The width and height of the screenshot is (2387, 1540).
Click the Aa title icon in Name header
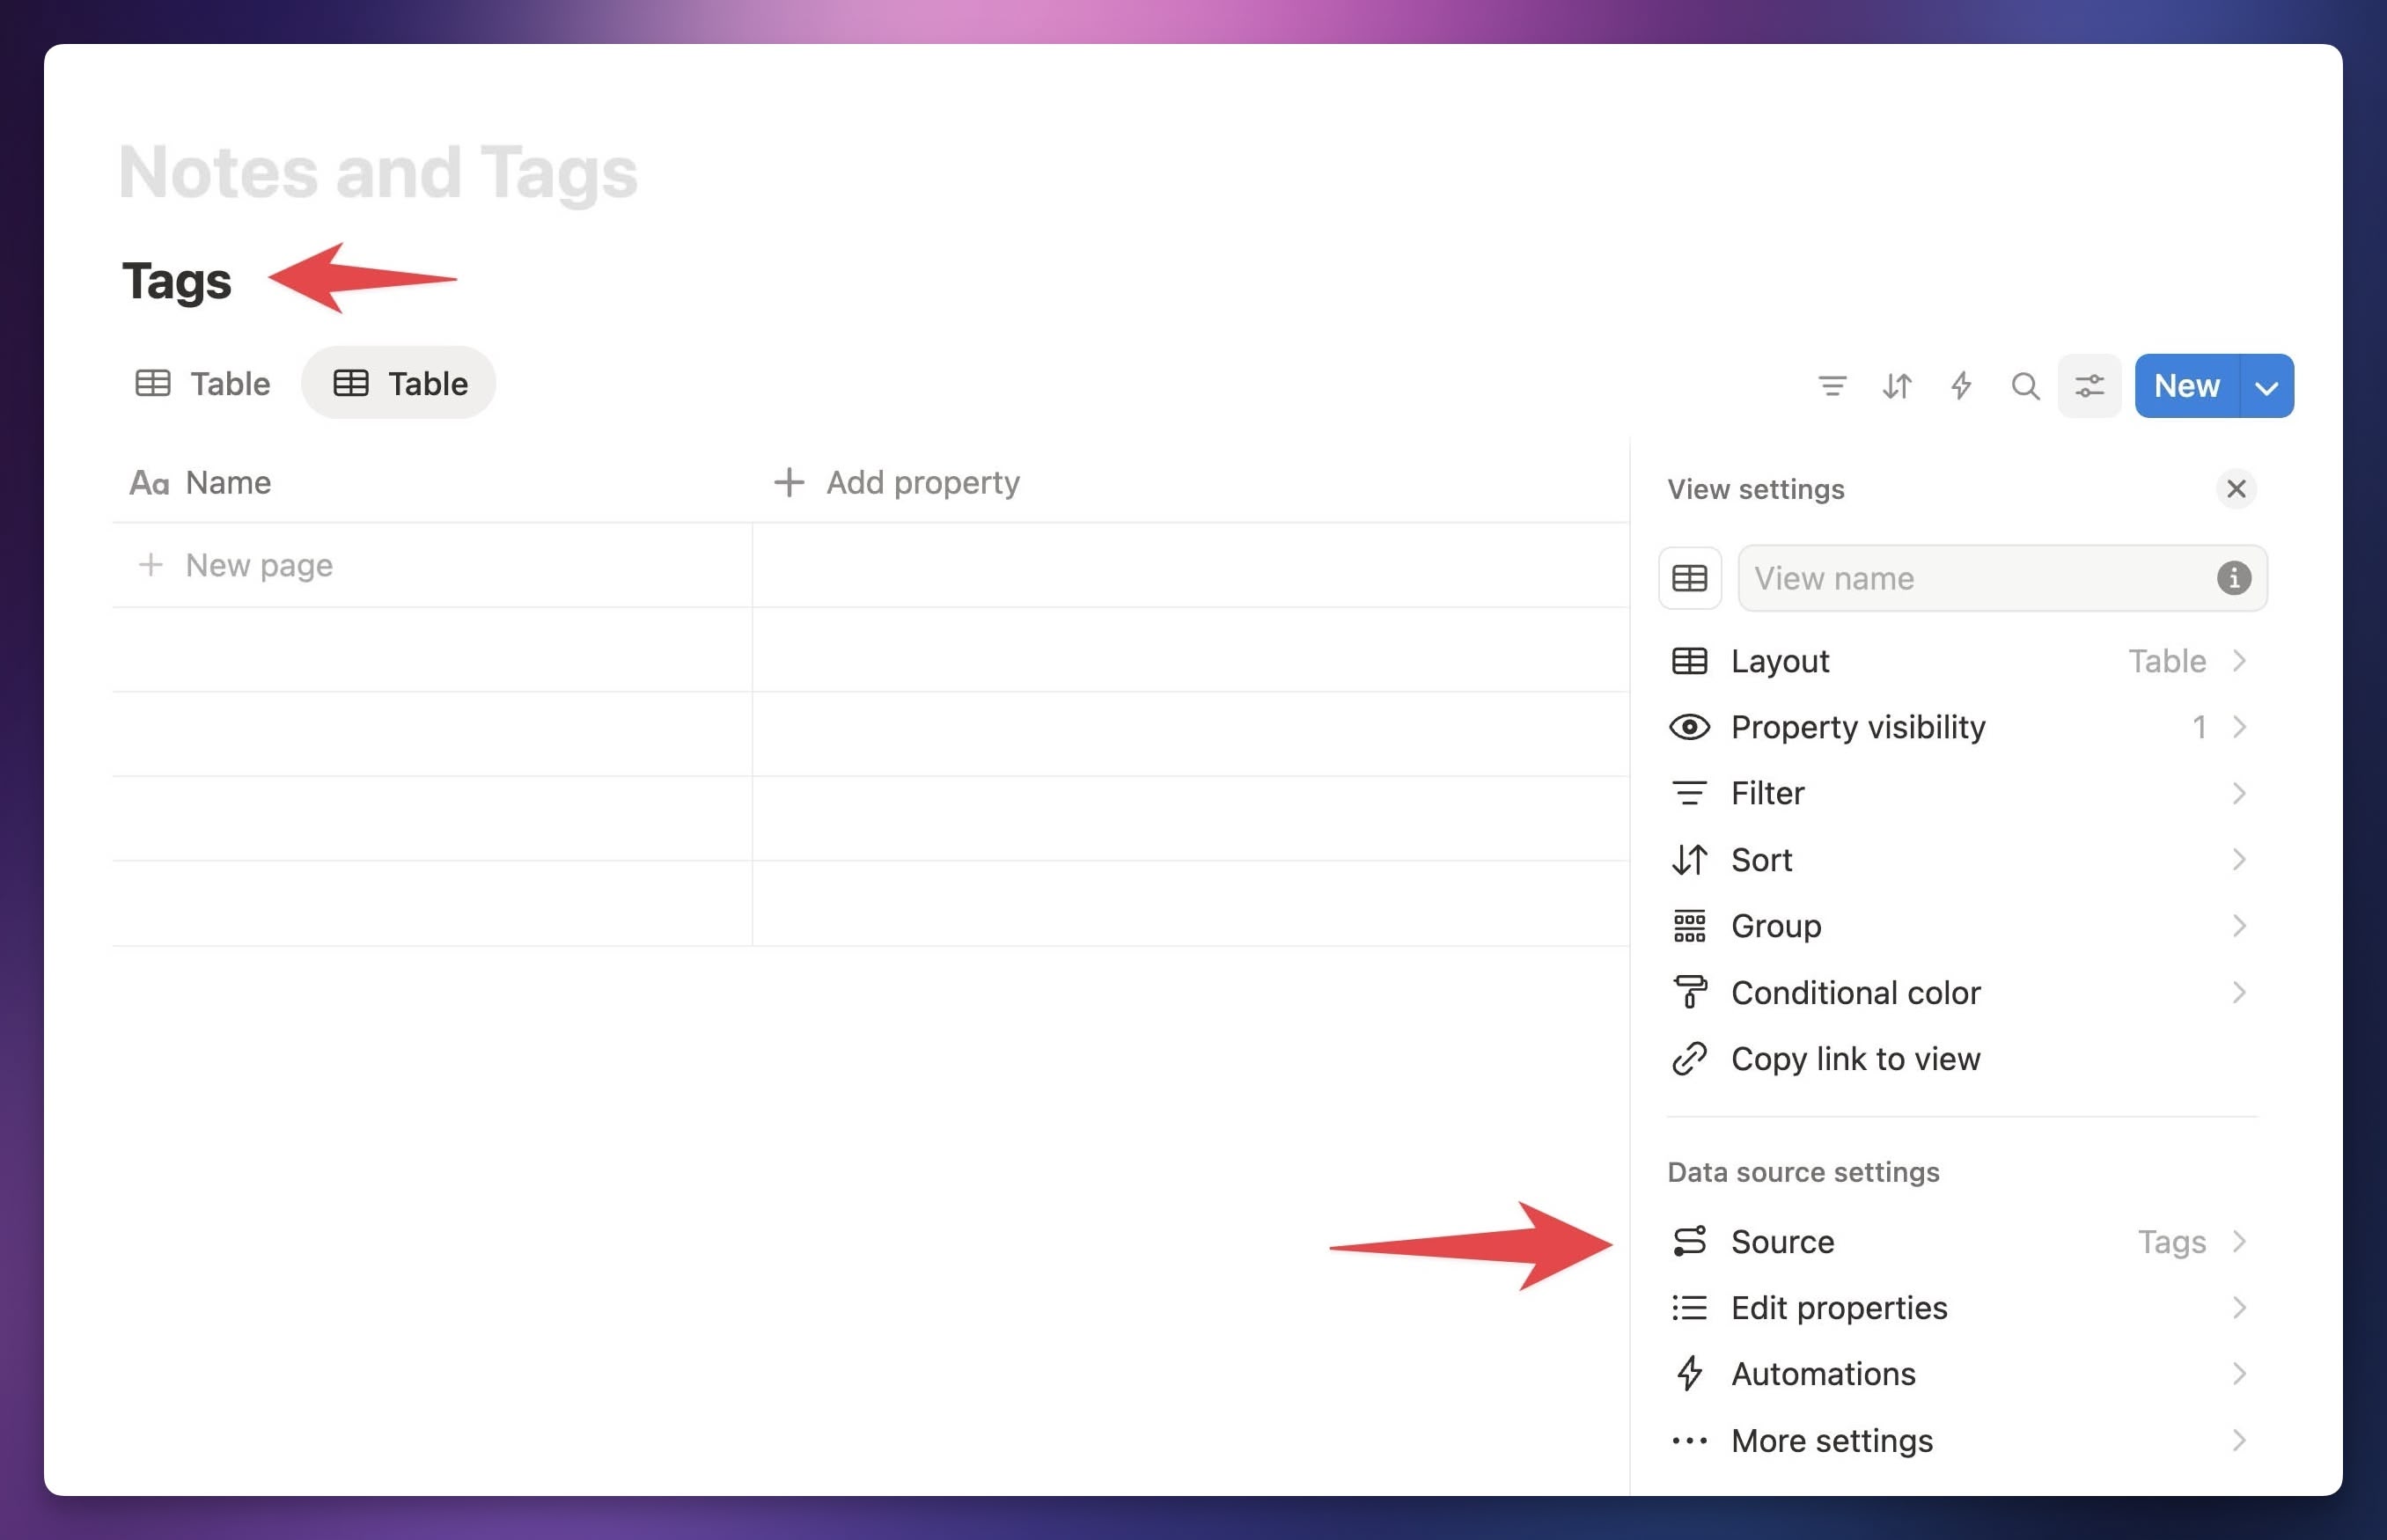(148, 483)
